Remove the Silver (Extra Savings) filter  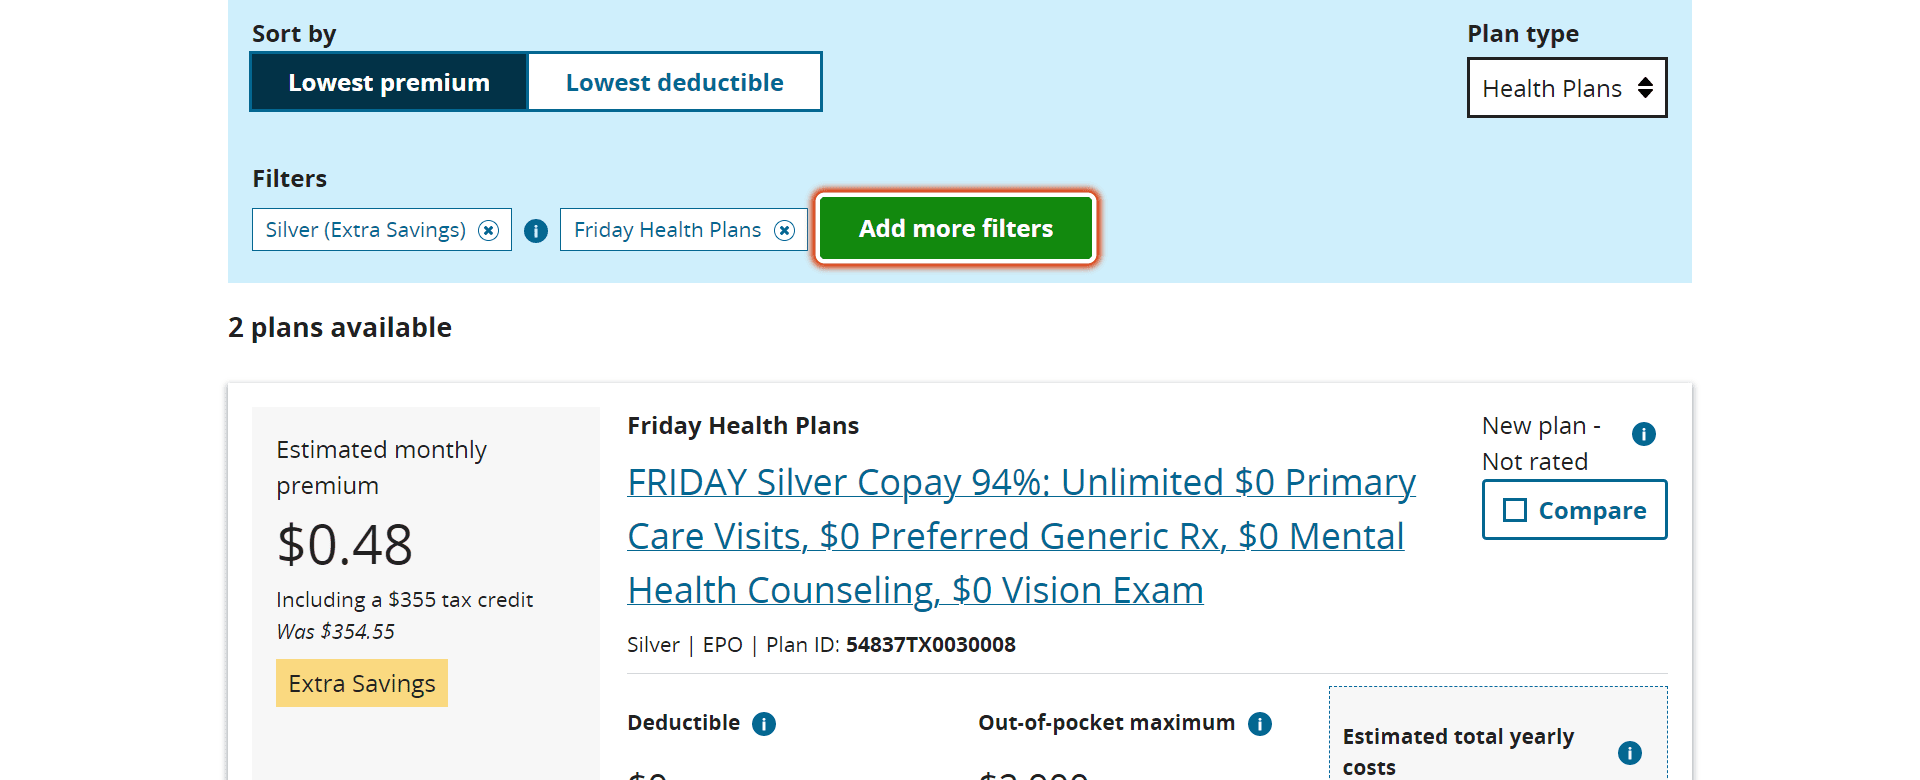tap(488, 231)
